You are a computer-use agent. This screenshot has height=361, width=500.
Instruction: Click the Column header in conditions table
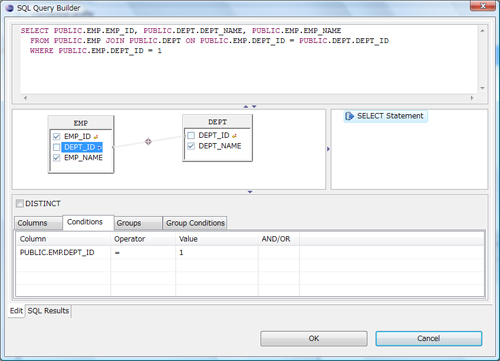63,239
